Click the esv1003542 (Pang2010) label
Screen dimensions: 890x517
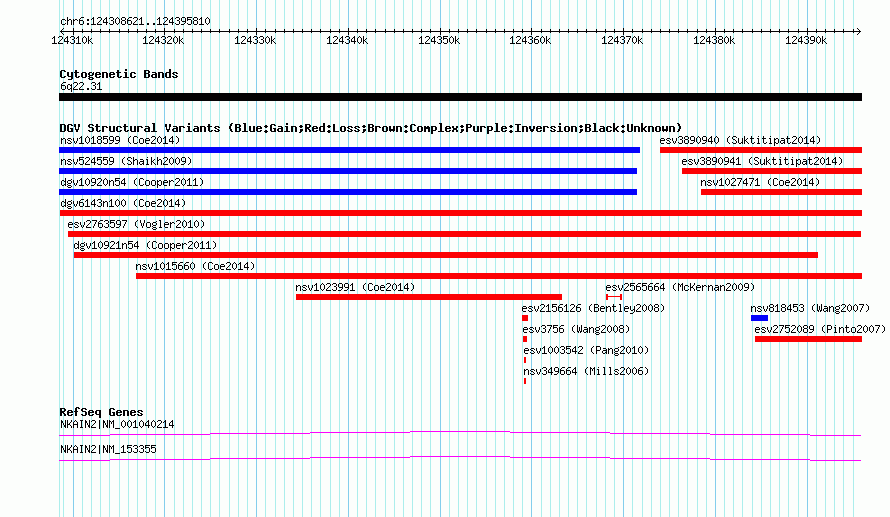click(586, 350)
